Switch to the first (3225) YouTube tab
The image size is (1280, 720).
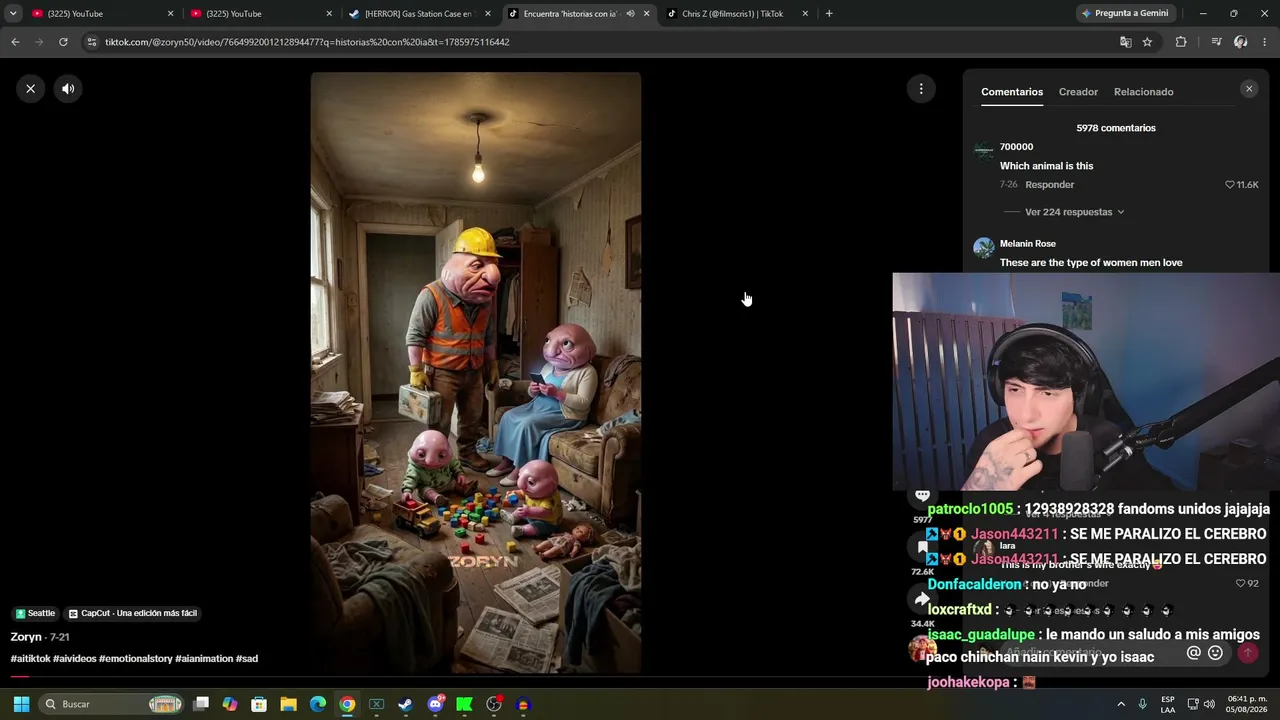click(103, 14)
